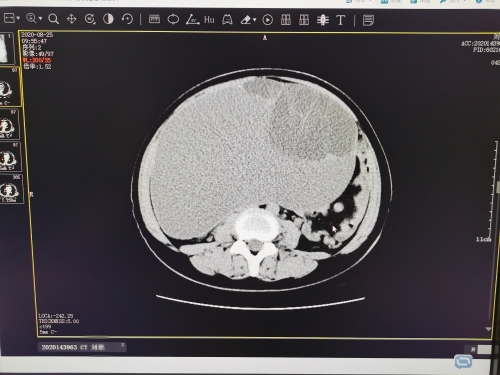
Task: Start cine playback of the series
Action: coord(267,20)
